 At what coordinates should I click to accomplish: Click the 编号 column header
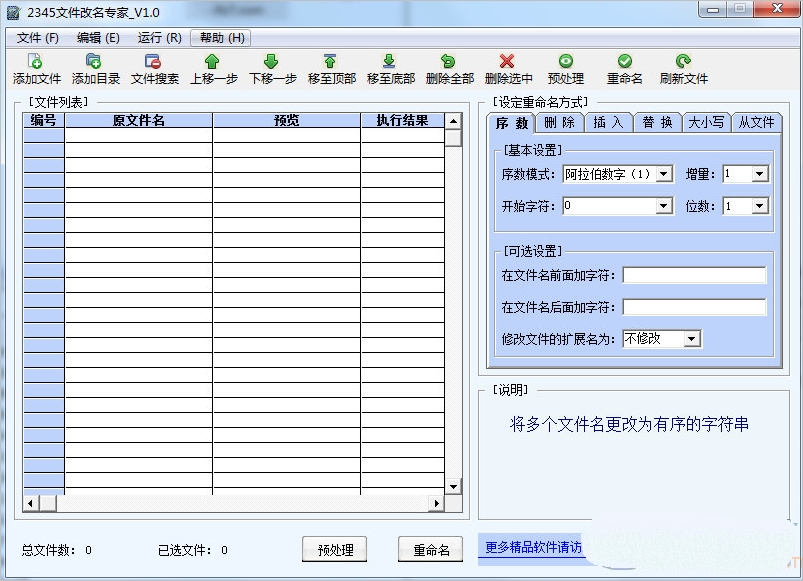click(x=44, y=120)
